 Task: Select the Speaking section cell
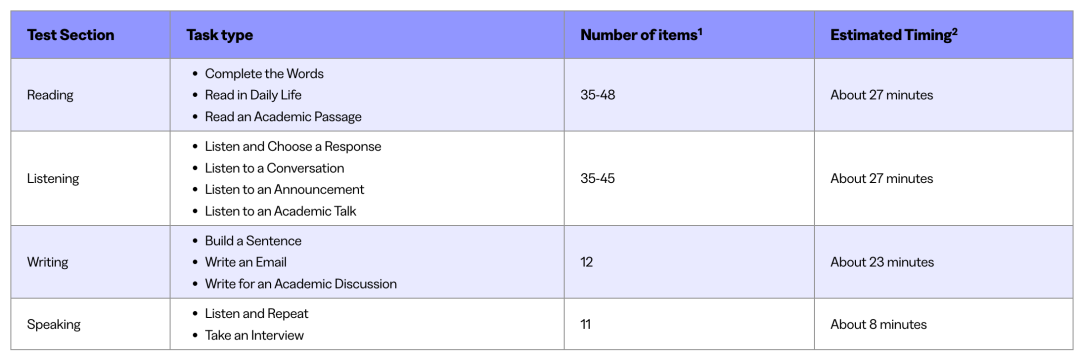click(x=52, y=325)
